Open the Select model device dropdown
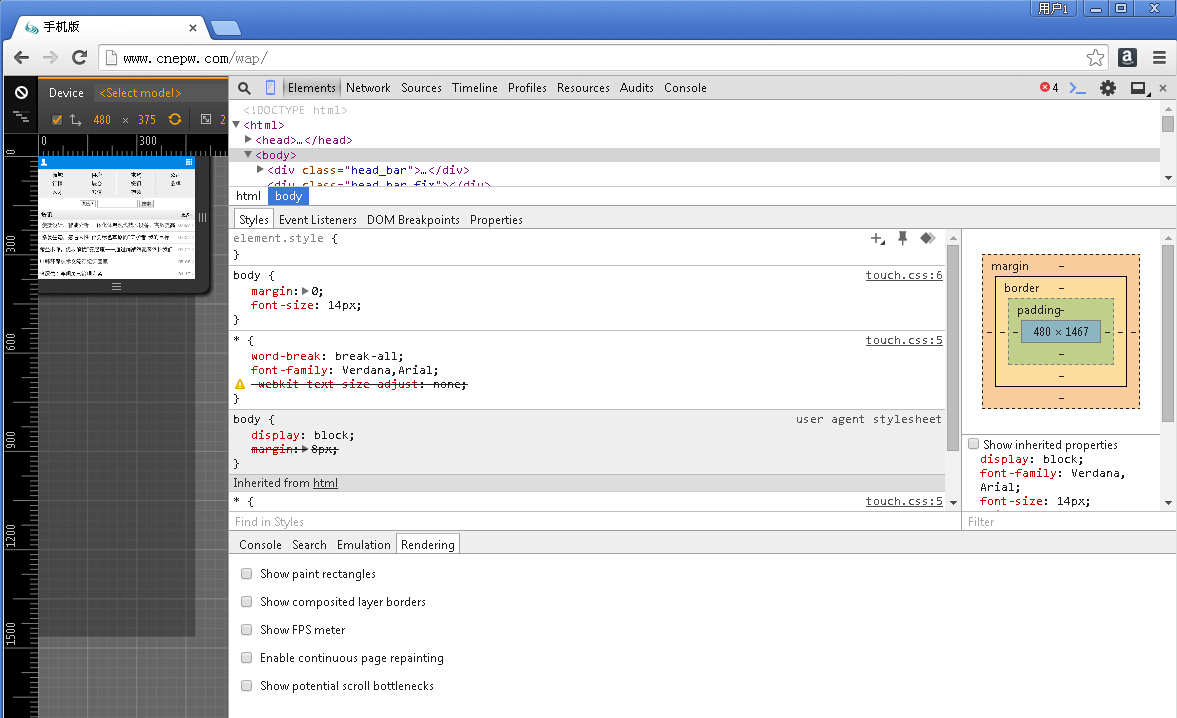 (x=140, y=93)
